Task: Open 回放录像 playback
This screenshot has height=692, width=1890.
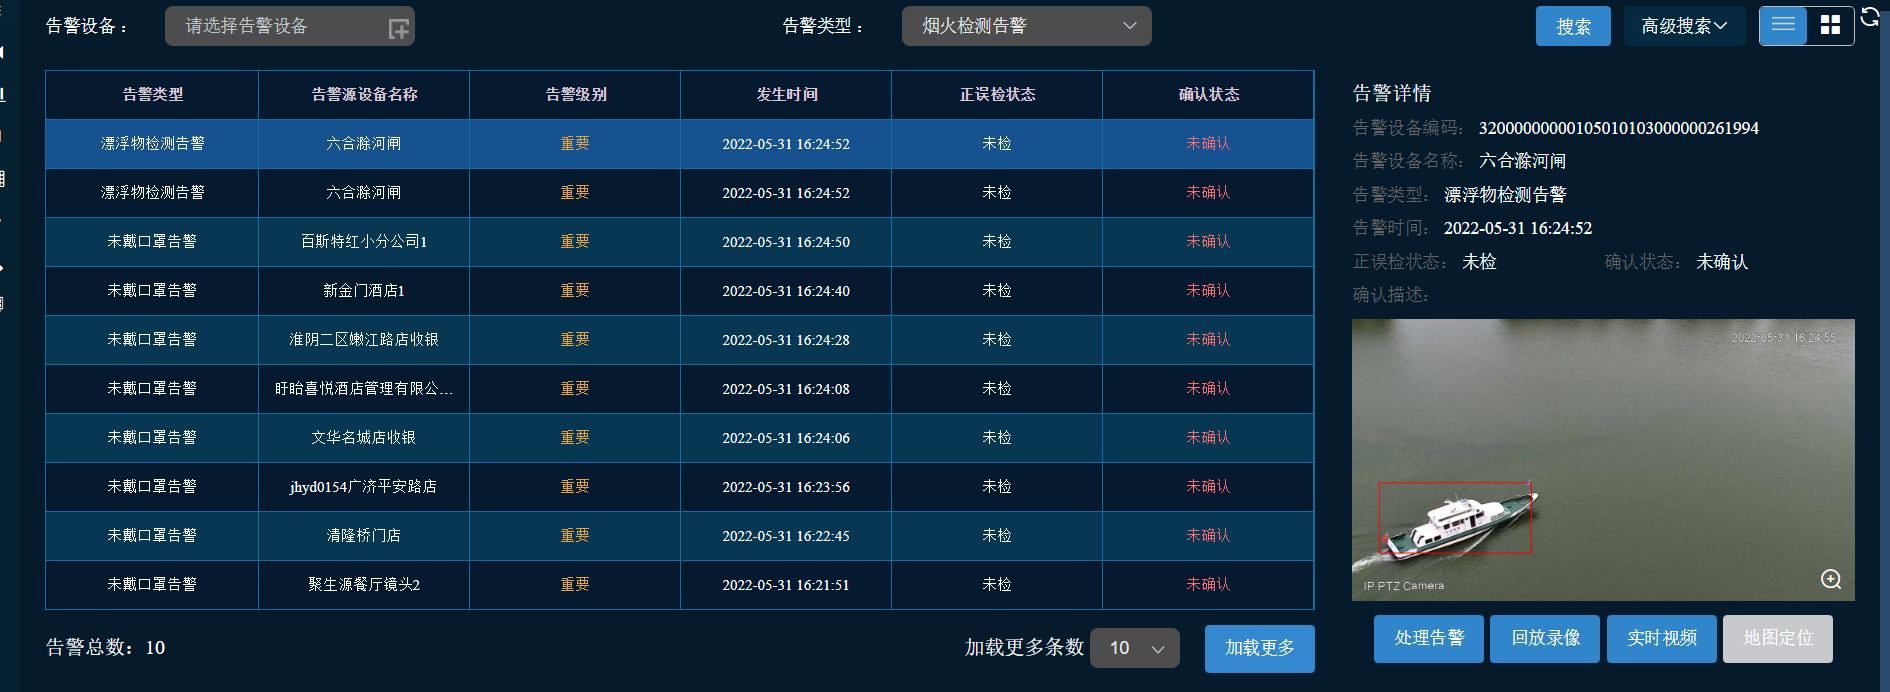Action: tap(1544, 638)
